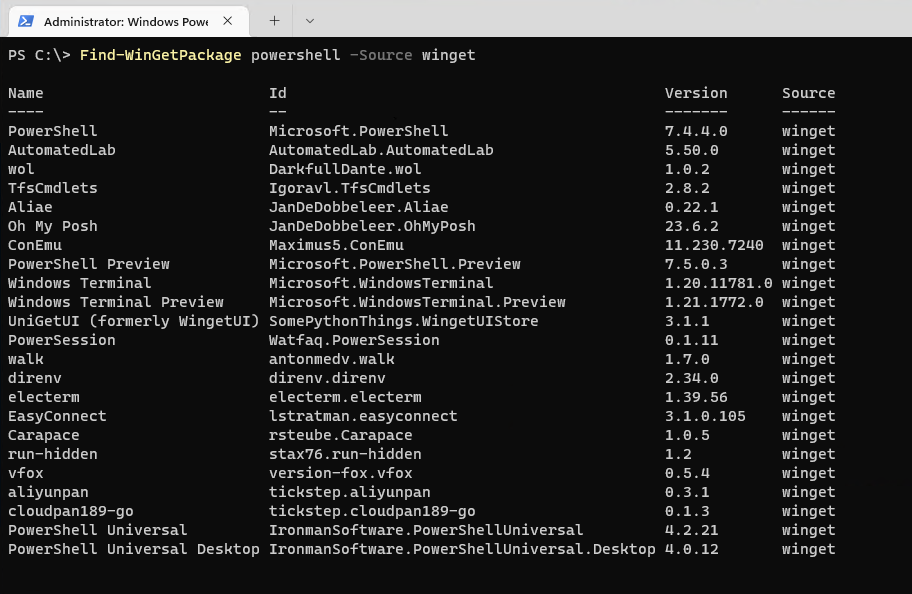Click the IronmanSoftware.PowerShellUniversal id

point(426,531)
